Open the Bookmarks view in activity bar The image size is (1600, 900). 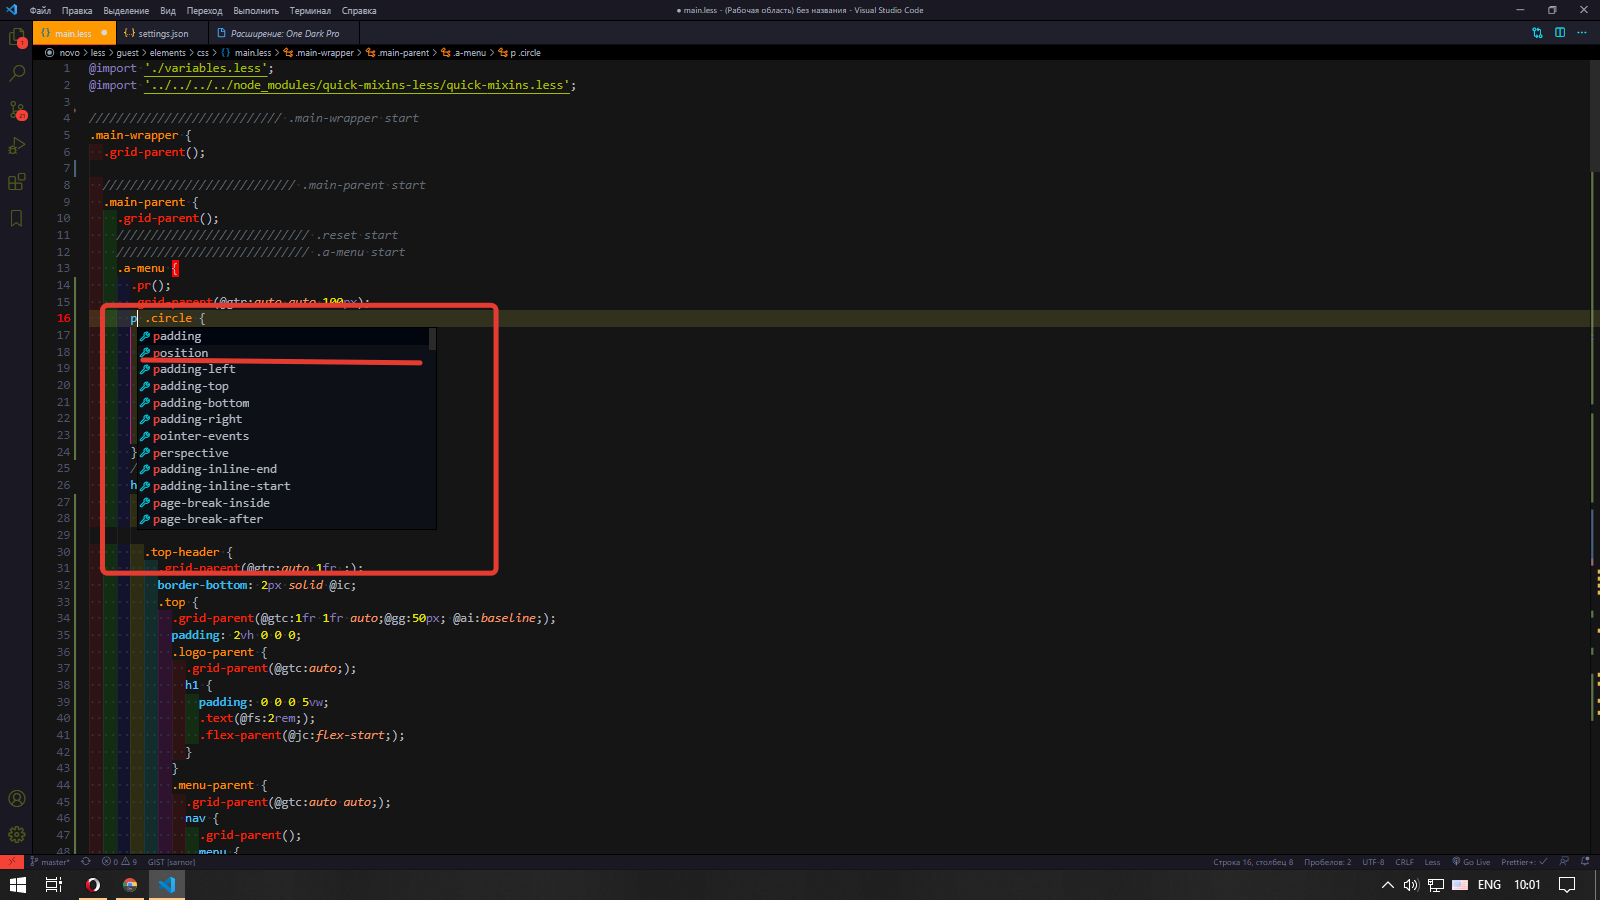(16, 218)
